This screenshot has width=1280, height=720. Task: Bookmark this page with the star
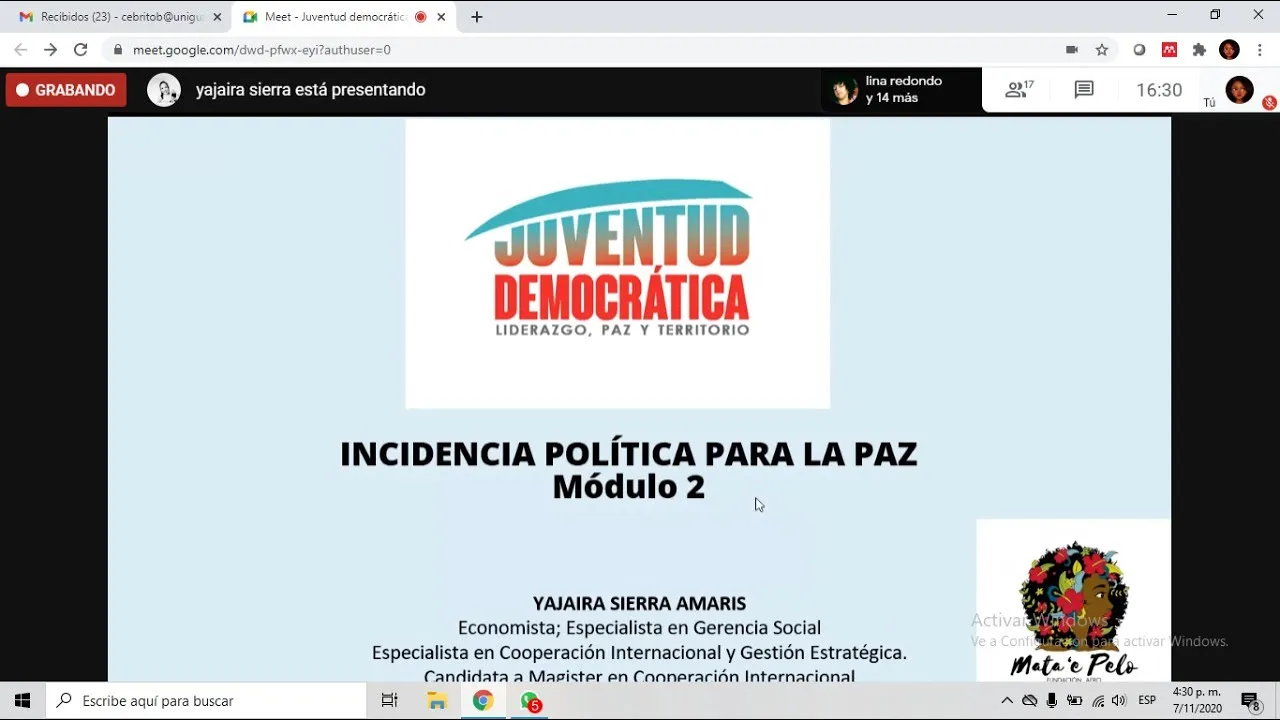tap(1102, 50)
